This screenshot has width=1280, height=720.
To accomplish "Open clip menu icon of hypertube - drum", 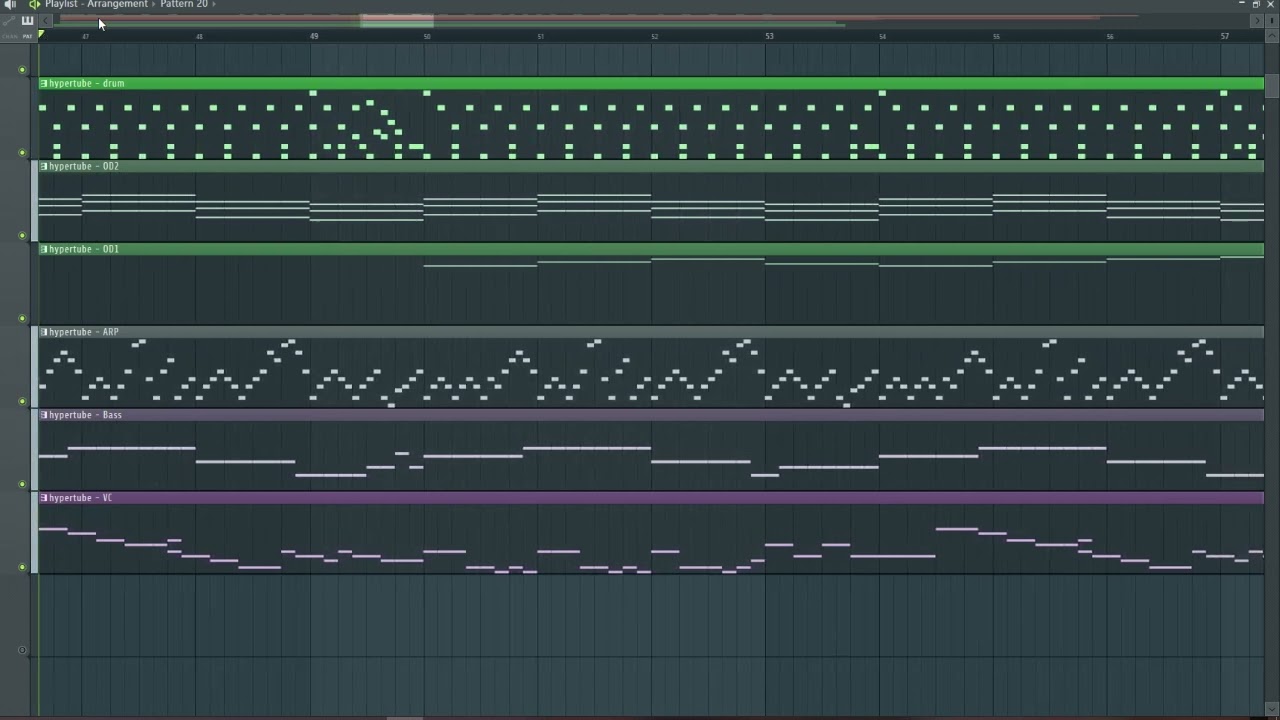I will click(43, 83).
